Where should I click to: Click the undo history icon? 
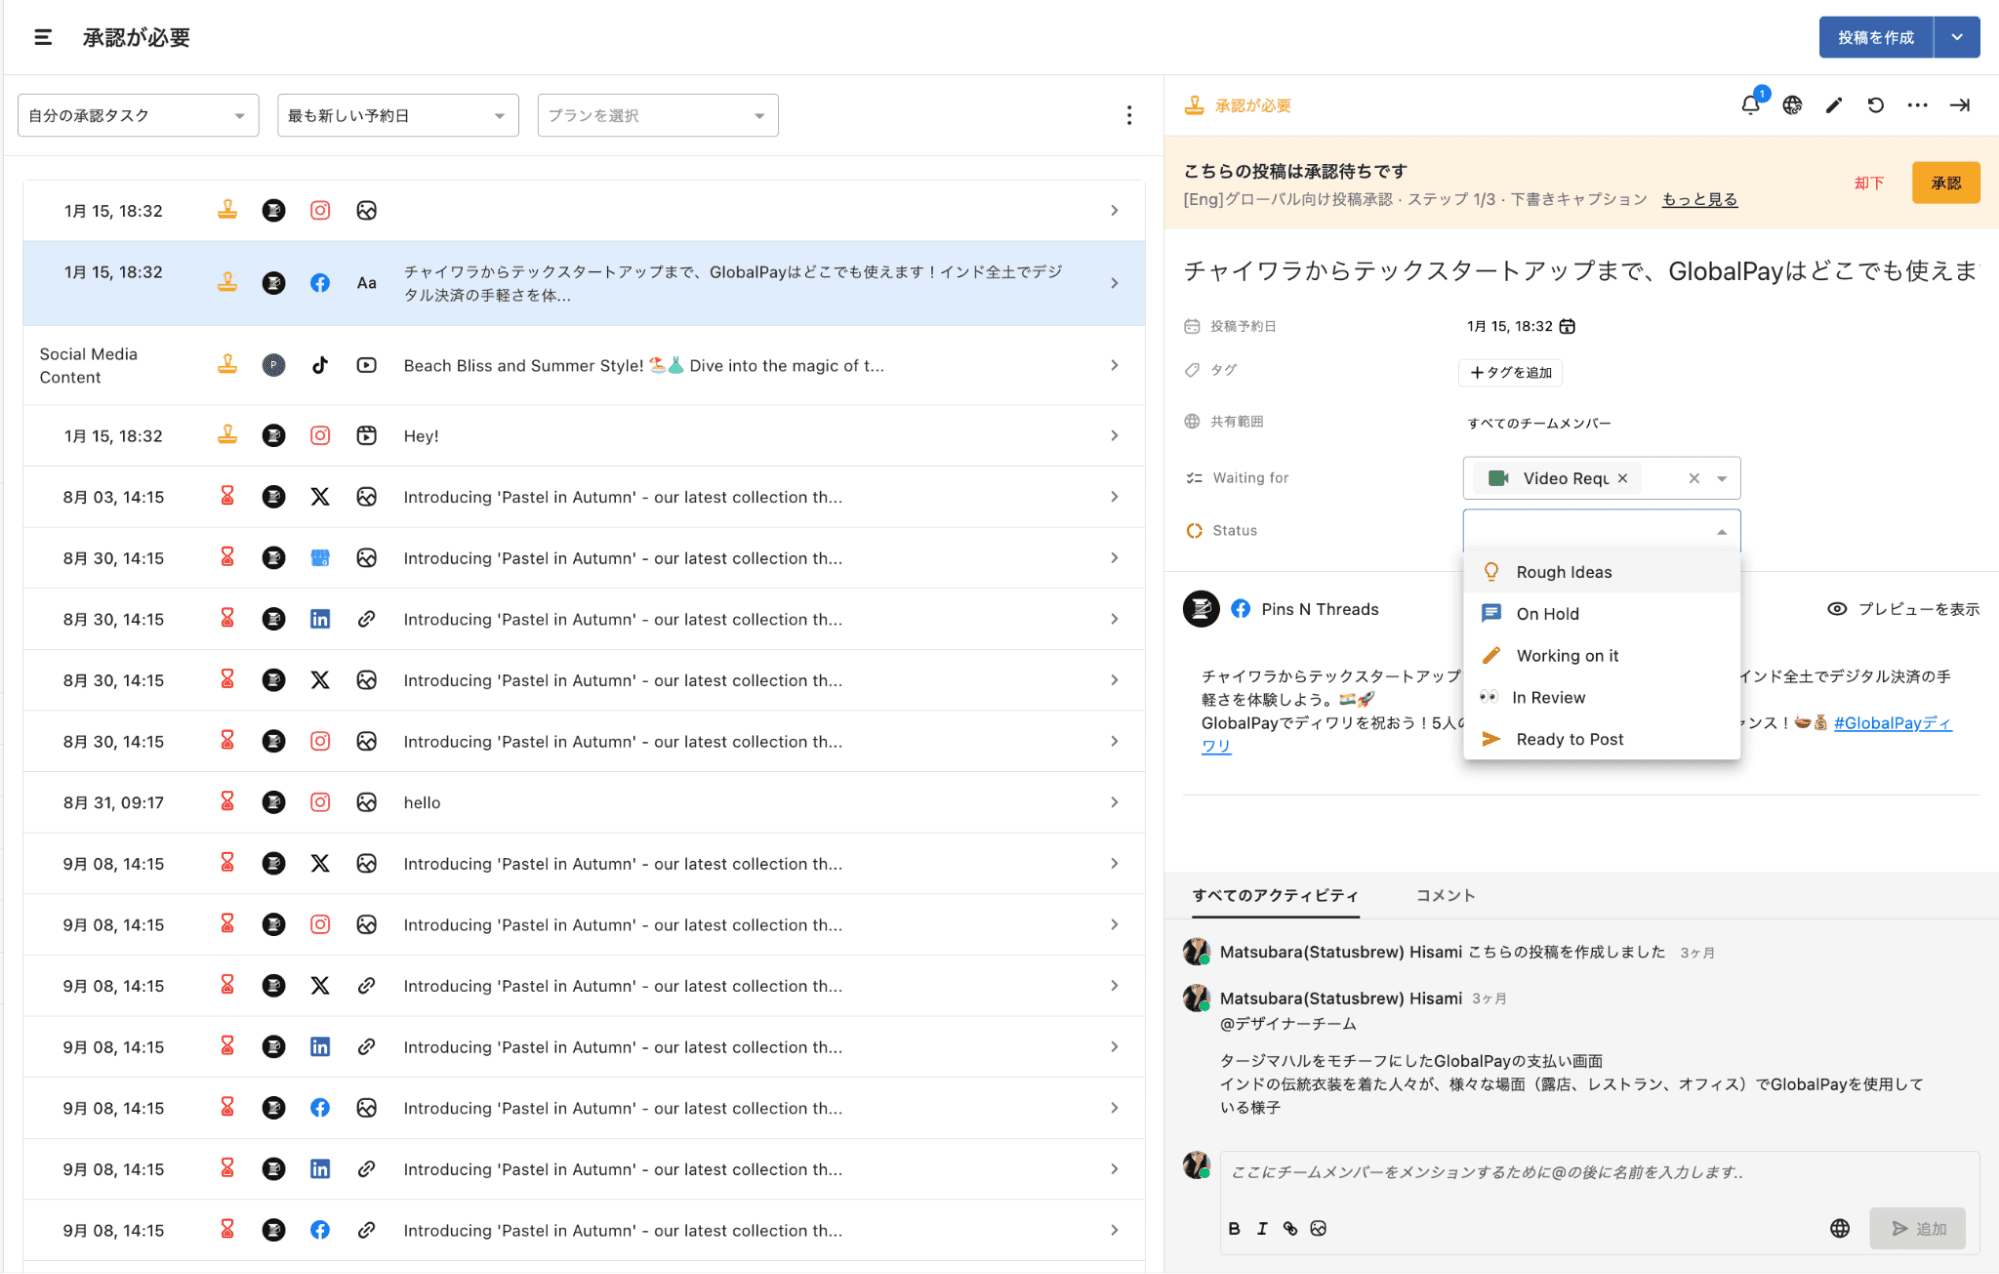click(x=1876, y=105)
